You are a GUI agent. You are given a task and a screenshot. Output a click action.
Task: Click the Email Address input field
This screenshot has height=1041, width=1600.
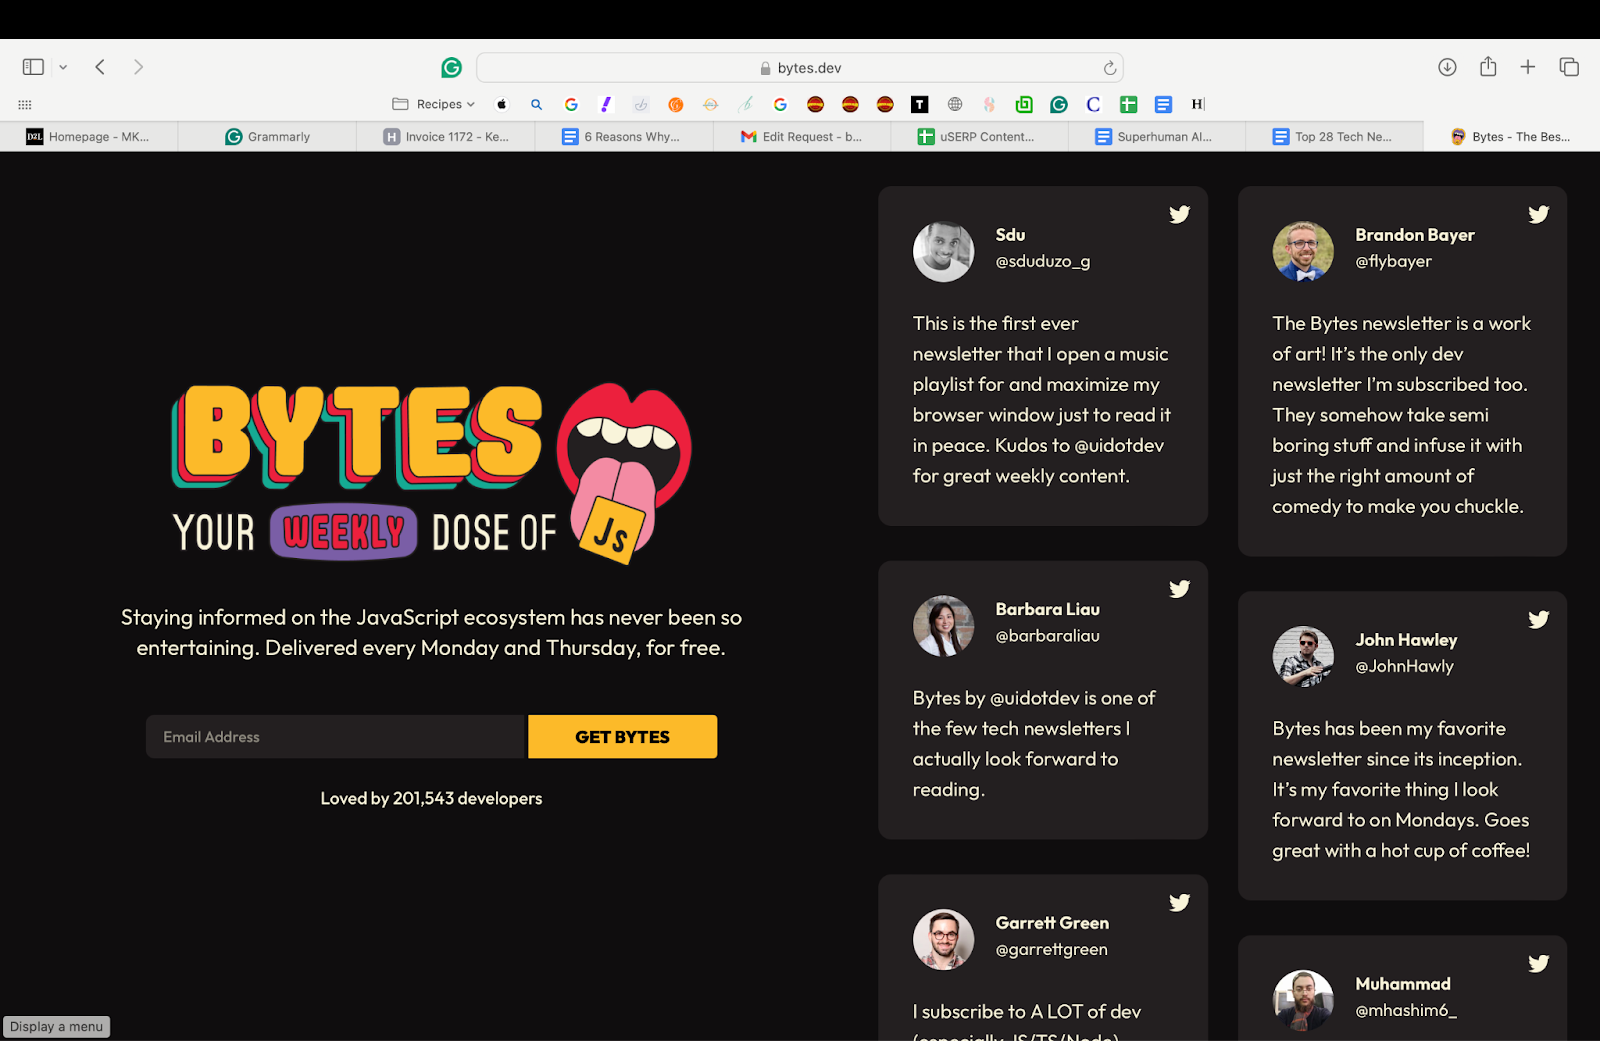tap(335, 737)
